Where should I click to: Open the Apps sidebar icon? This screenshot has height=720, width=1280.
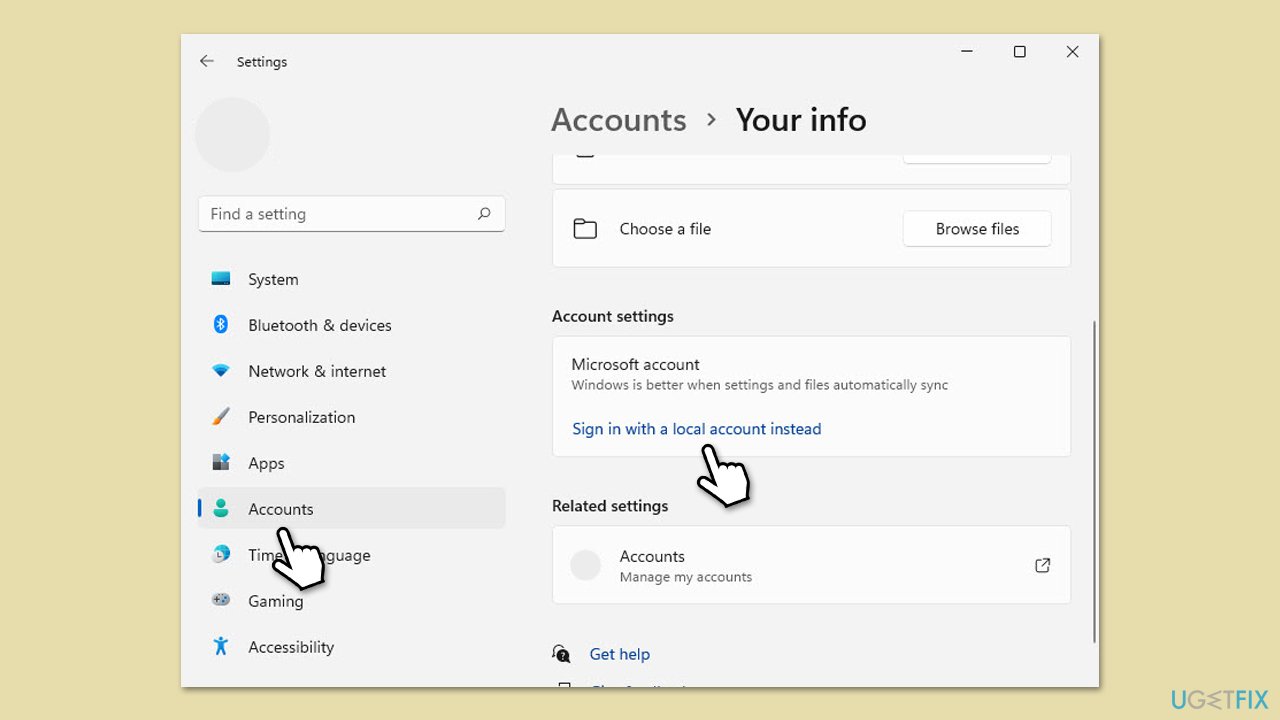point(221,463)
